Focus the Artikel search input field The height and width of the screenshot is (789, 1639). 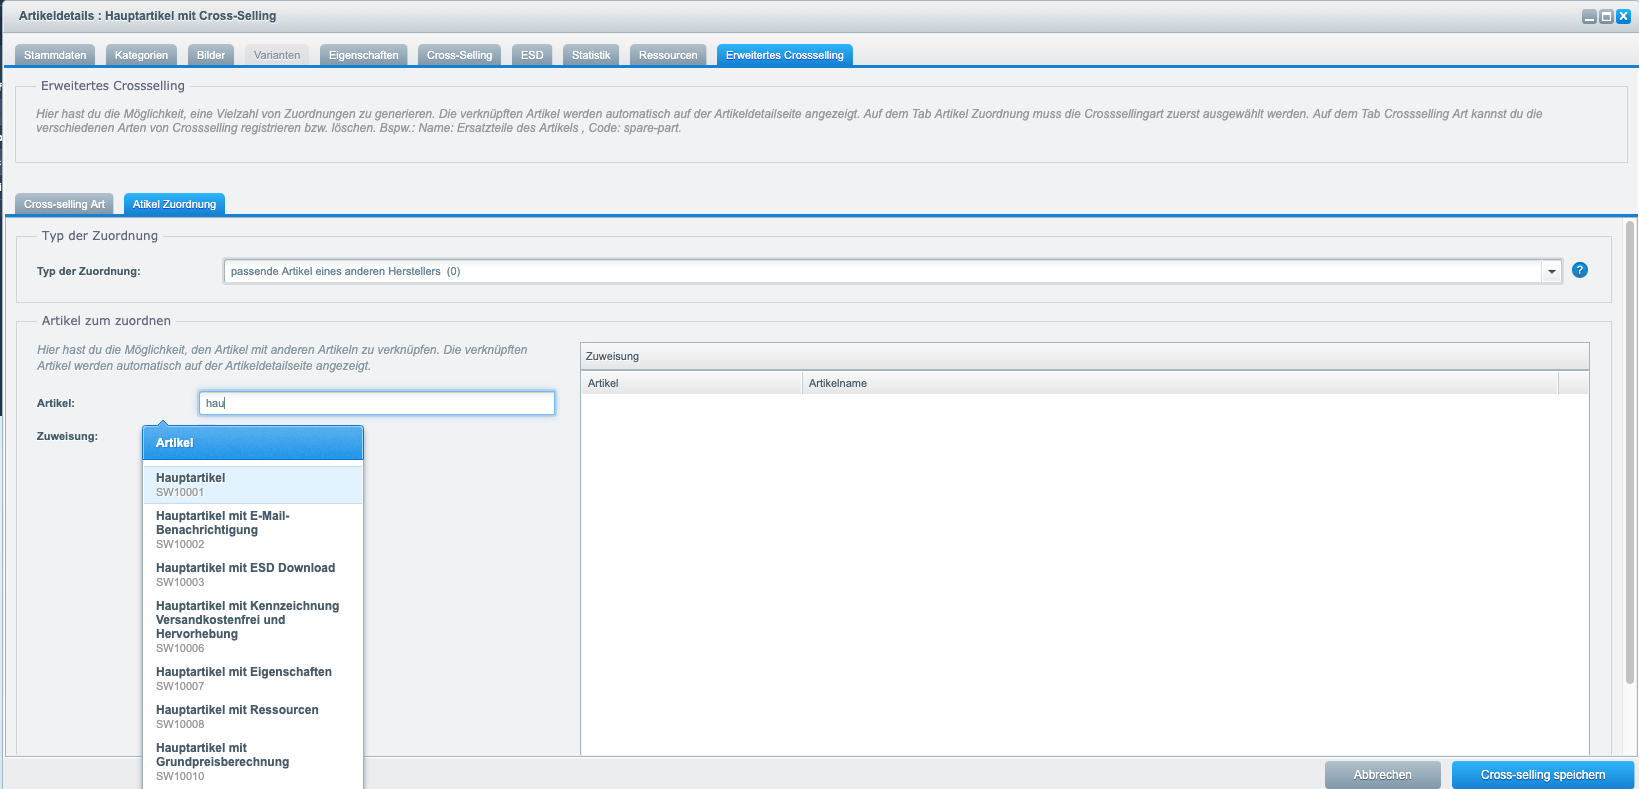click(x=377, y=403)
